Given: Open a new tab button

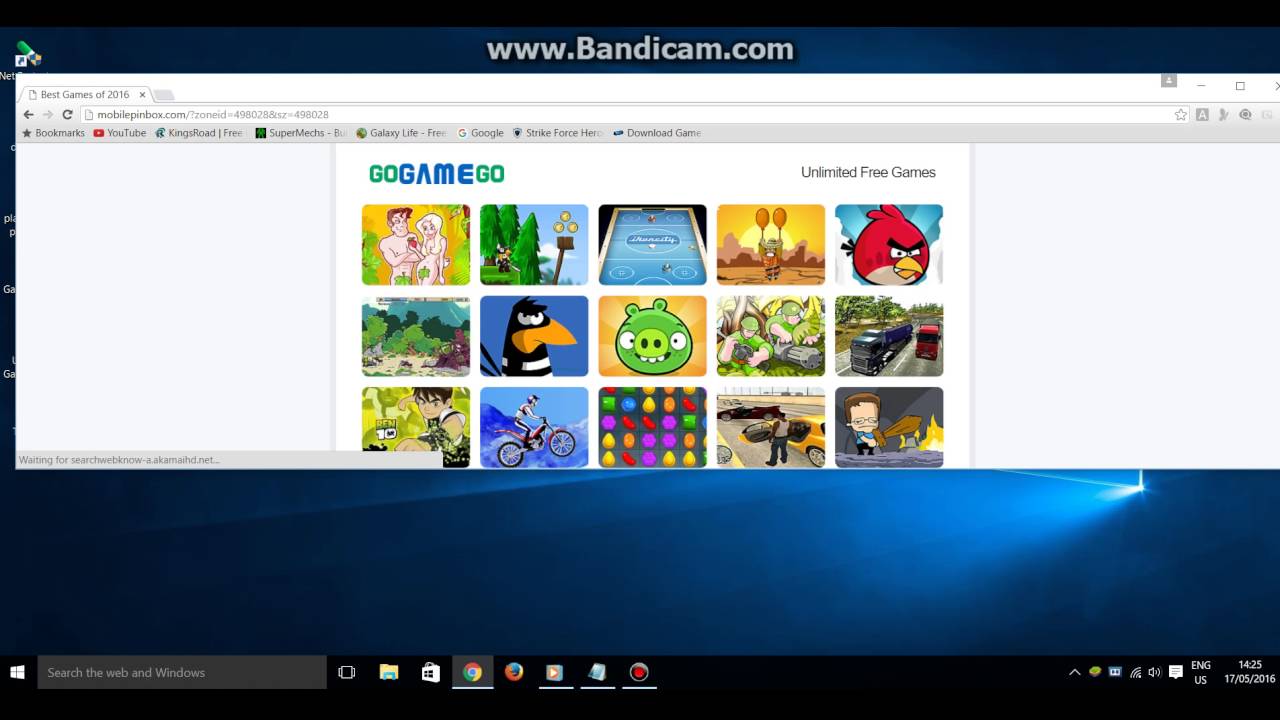Looking at the screenshot, I should 164,95.
